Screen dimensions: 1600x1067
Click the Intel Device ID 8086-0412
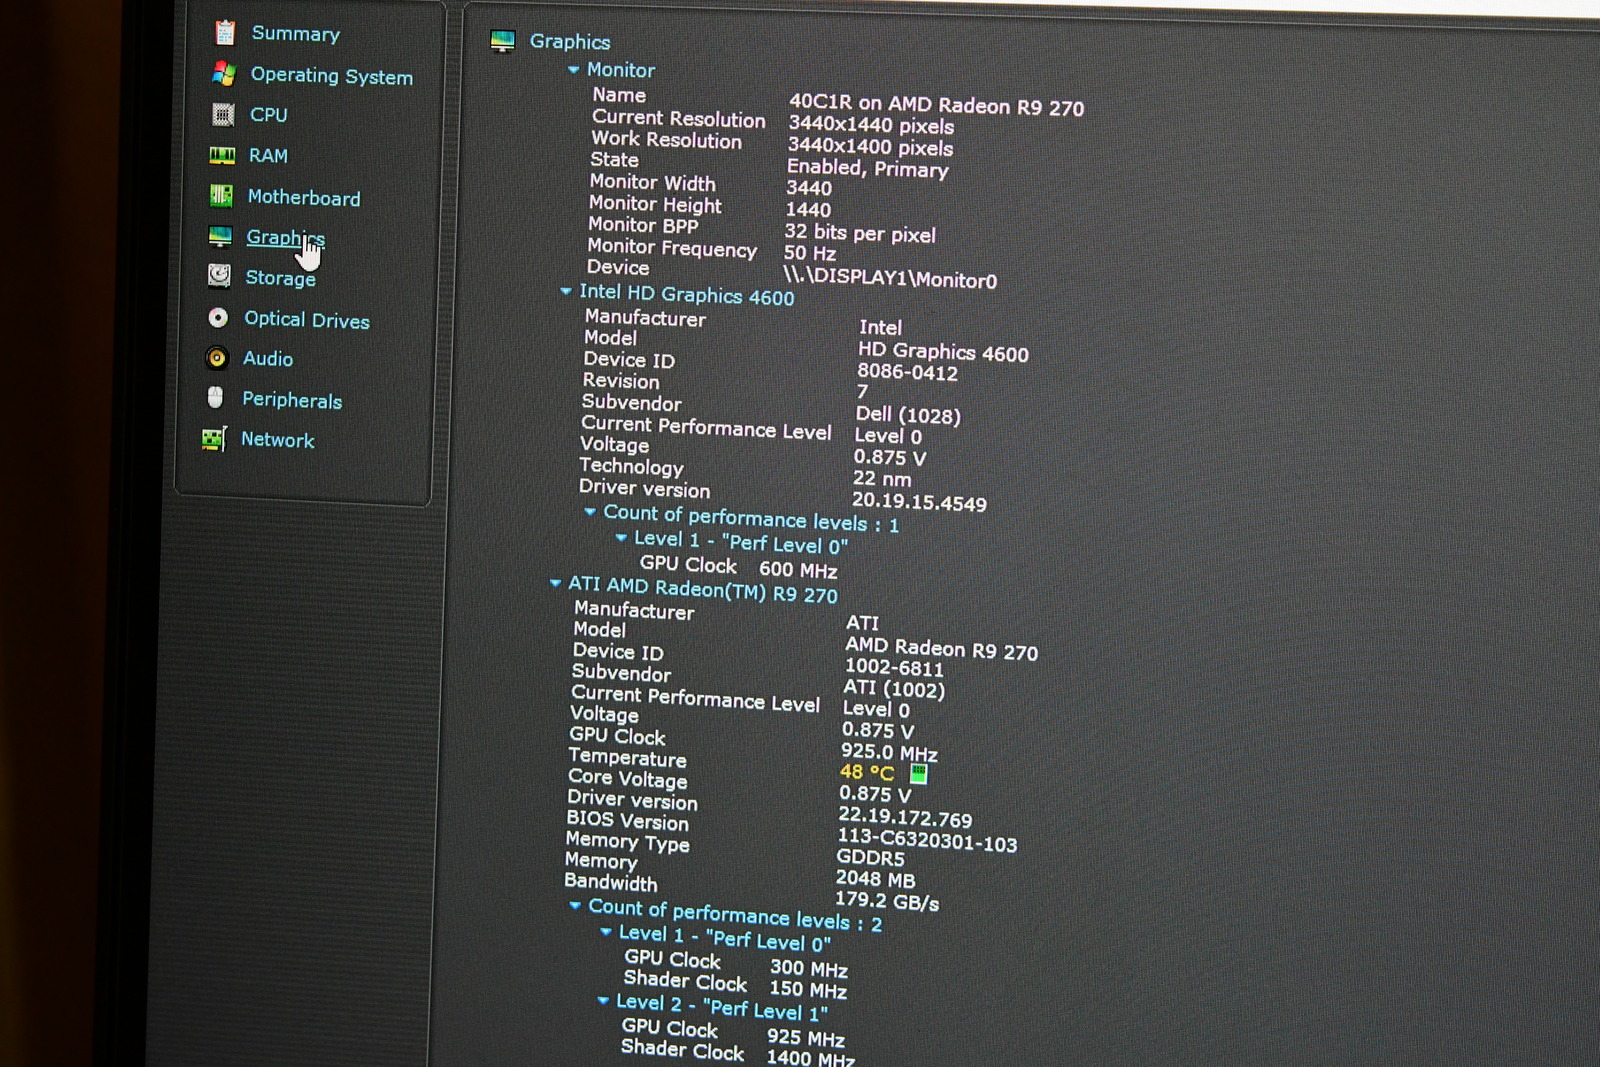907,372
